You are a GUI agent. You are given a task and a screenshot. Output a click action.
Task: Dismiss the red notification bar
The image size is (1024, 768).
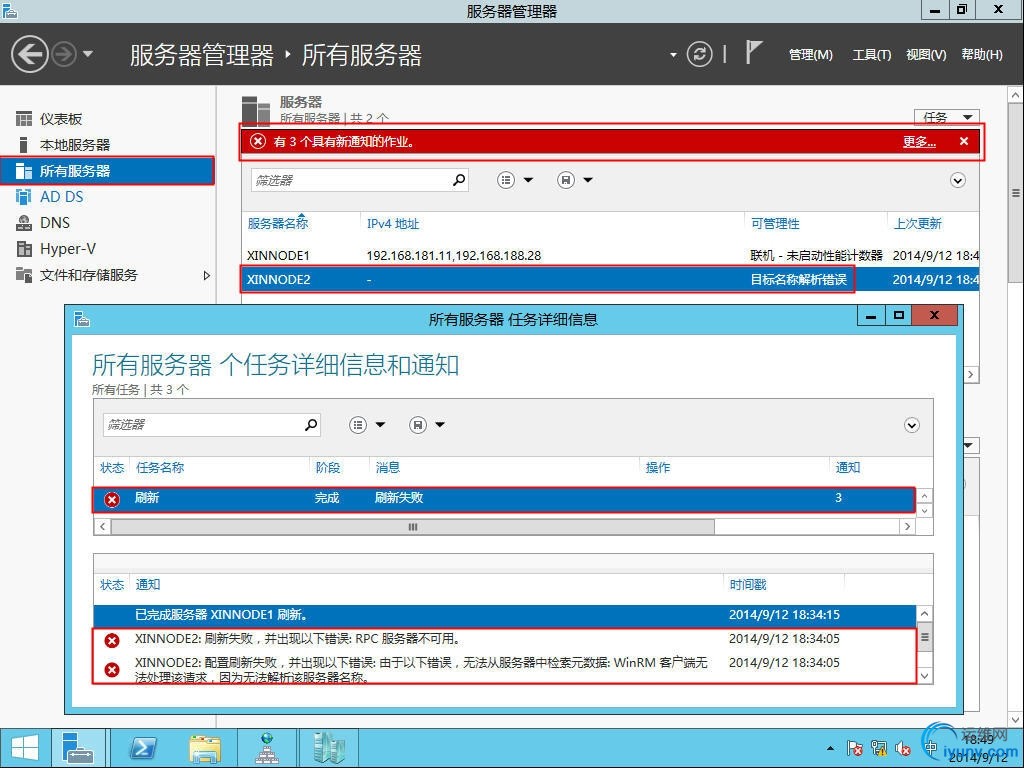pos(964,141)
